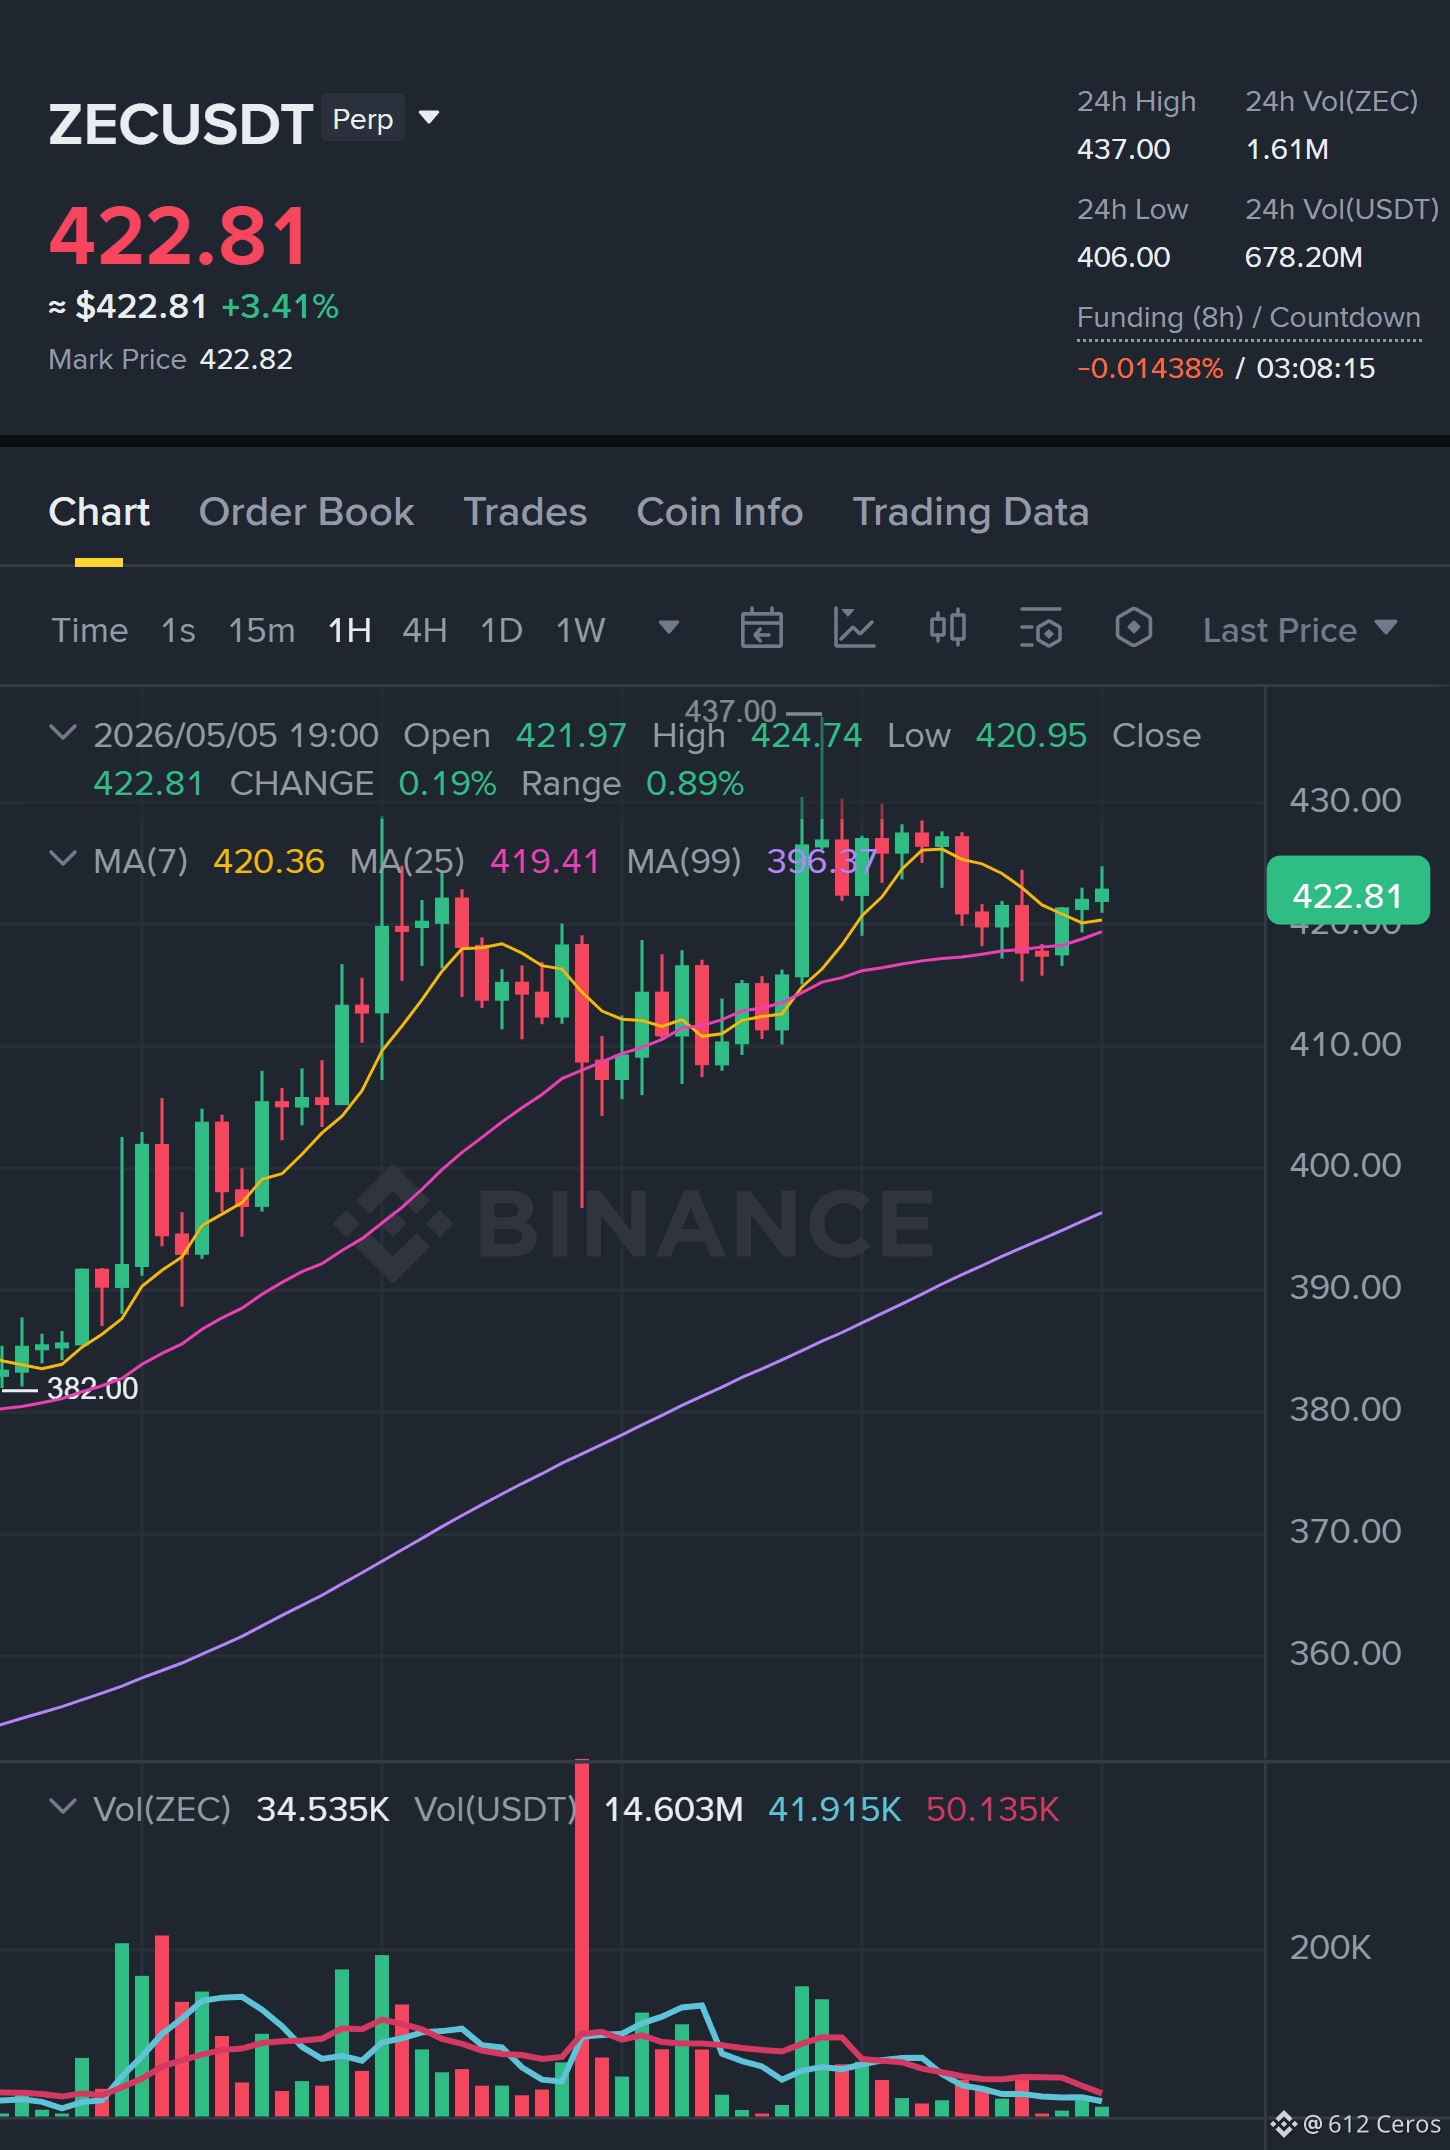Viewport: 1450px width, 2150px height.
Task: Switch to the Trading Data tab
Action: point(970,512)
